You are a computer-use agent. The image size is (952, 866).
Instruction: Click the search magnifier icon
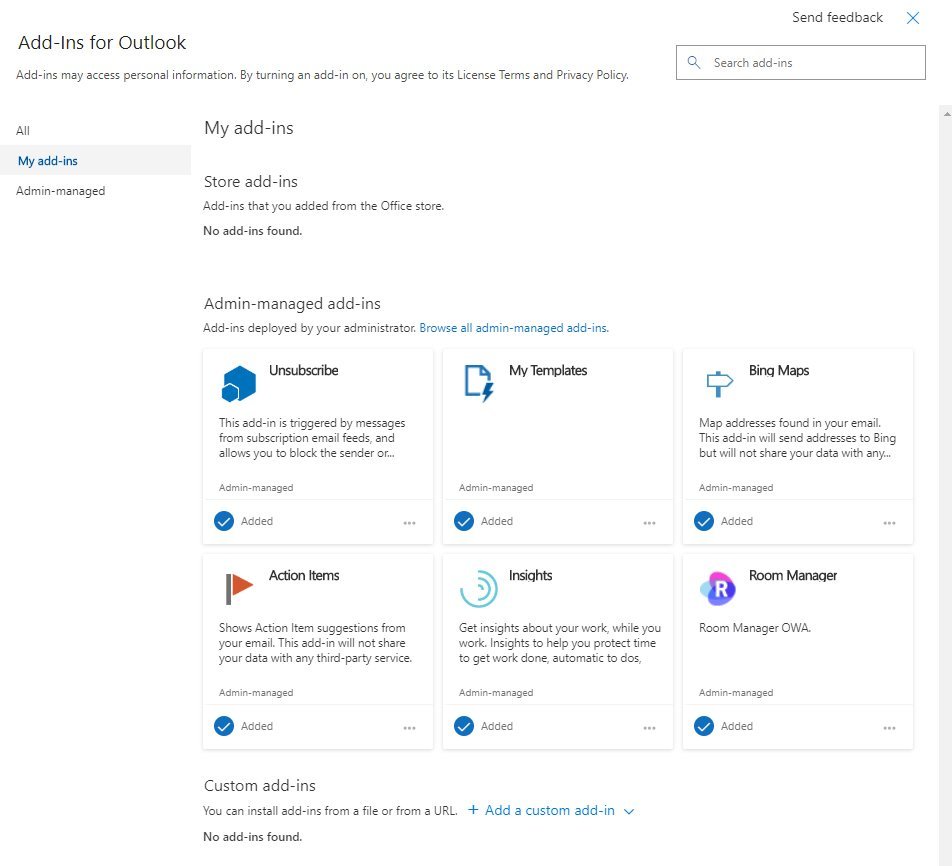click(x=694, y=62)
